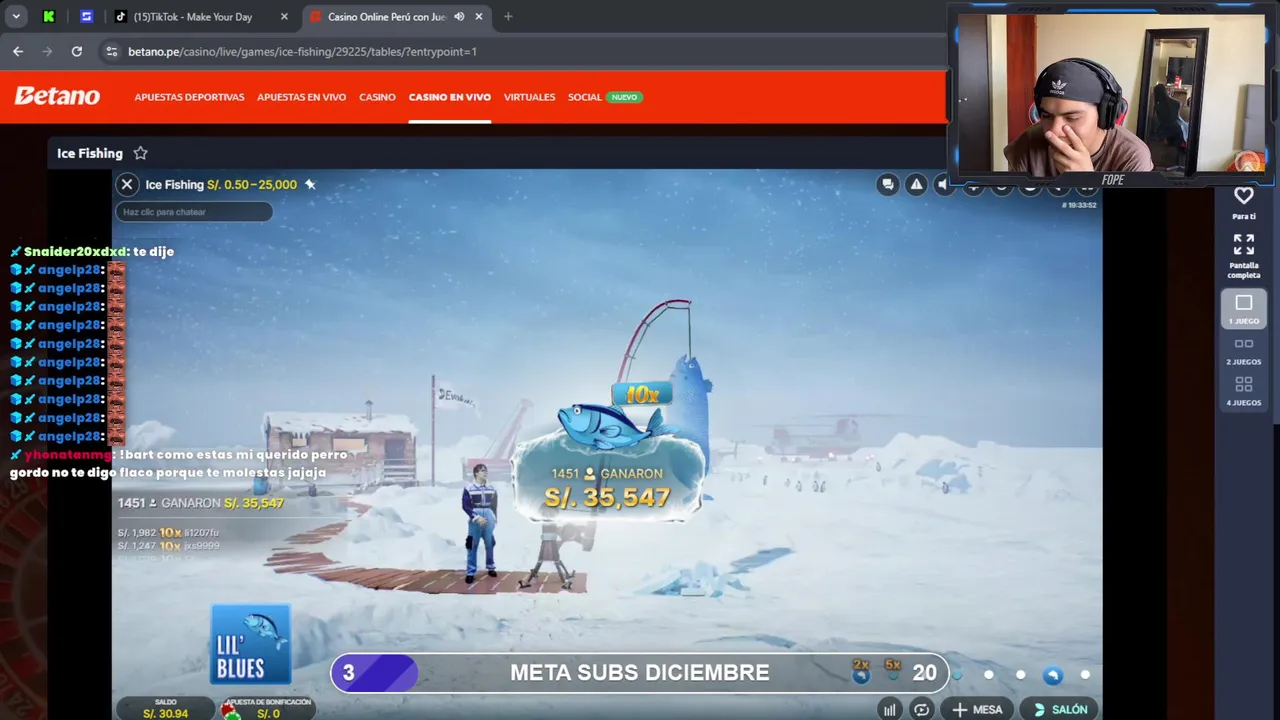Image resolution: width=1280 pixels, height=720 pixels.
Task: Open the Para ti heart icon
Action: [x=1243, y=201]
